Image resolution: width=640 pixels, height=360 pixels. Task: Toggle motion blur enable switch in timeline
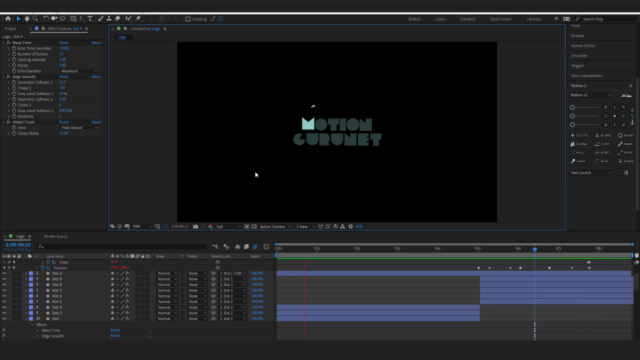(x=255, y=247)
